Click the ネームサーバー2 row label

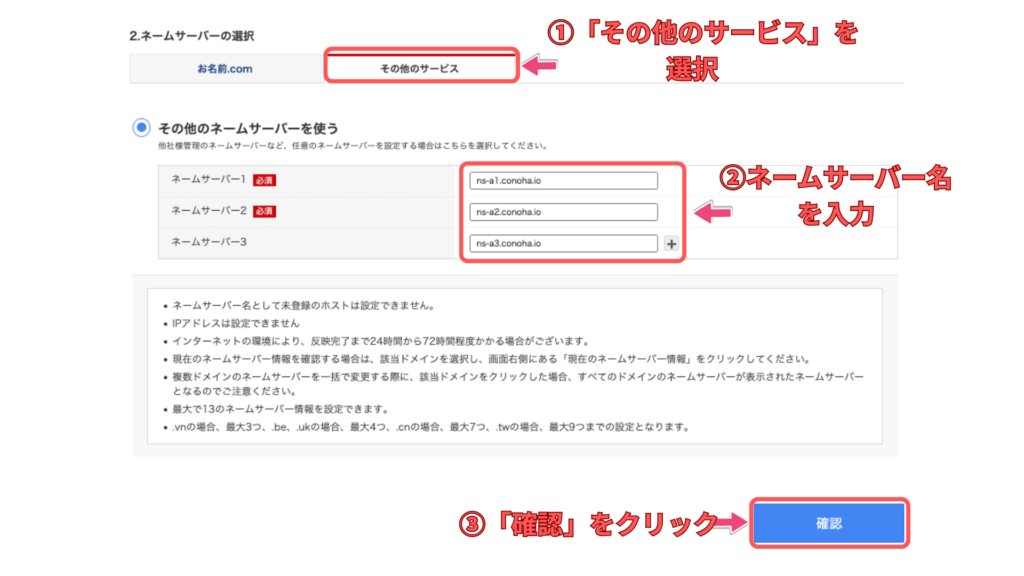pyautogui.click(x=208, y=212)
